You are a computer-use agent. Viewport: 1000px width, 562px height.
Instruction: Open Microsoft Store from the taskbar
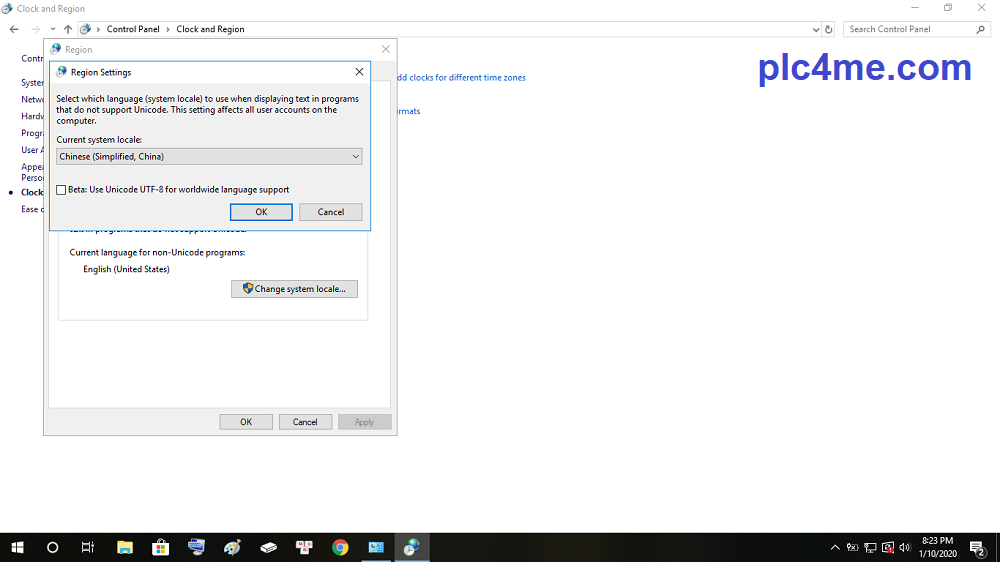coord(160,547)
